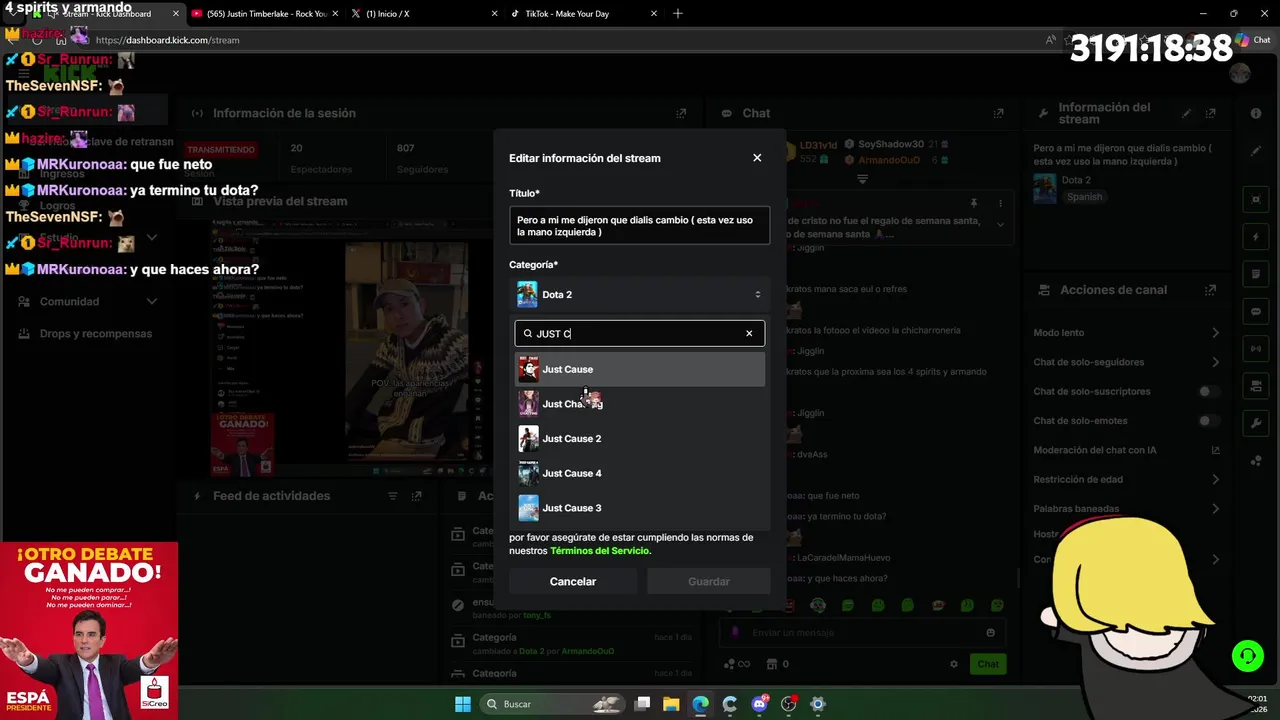The height and width of the screenshot is (720, 1280).
Task: Open OBS Studio from the taskbar
Action: click(788, 704)
